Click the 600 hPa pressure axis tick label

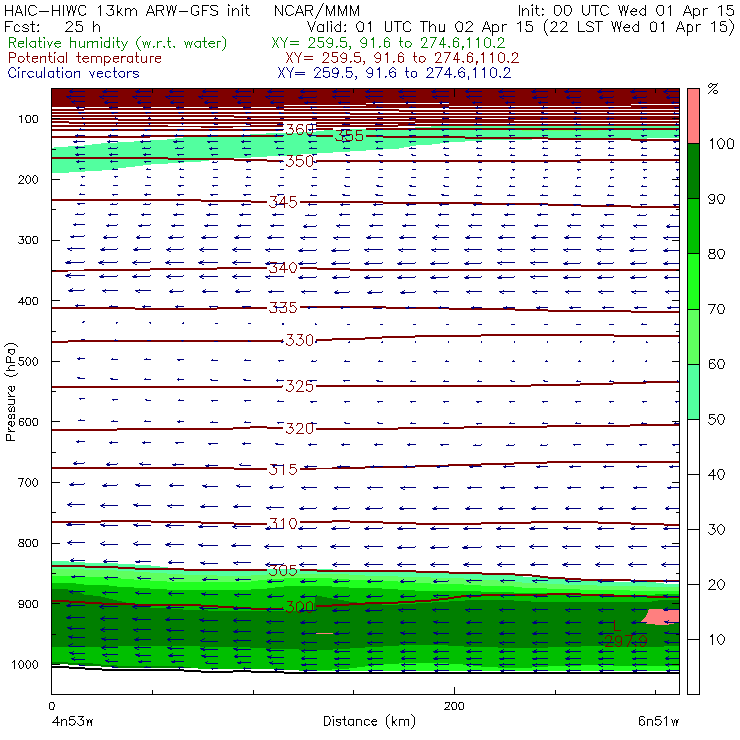[28, 422]
